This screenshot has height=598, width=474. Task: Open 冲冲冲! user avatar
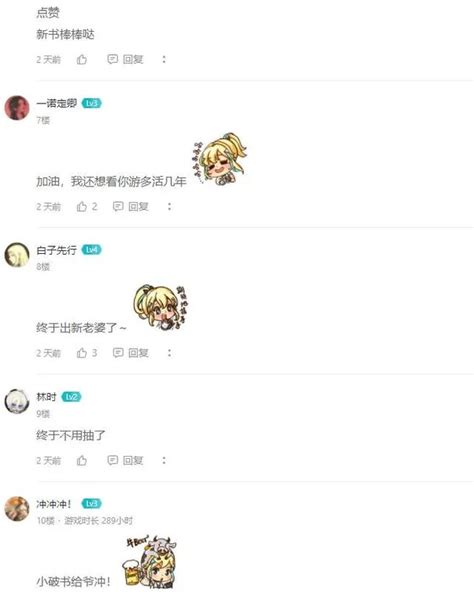click(17, 509)
